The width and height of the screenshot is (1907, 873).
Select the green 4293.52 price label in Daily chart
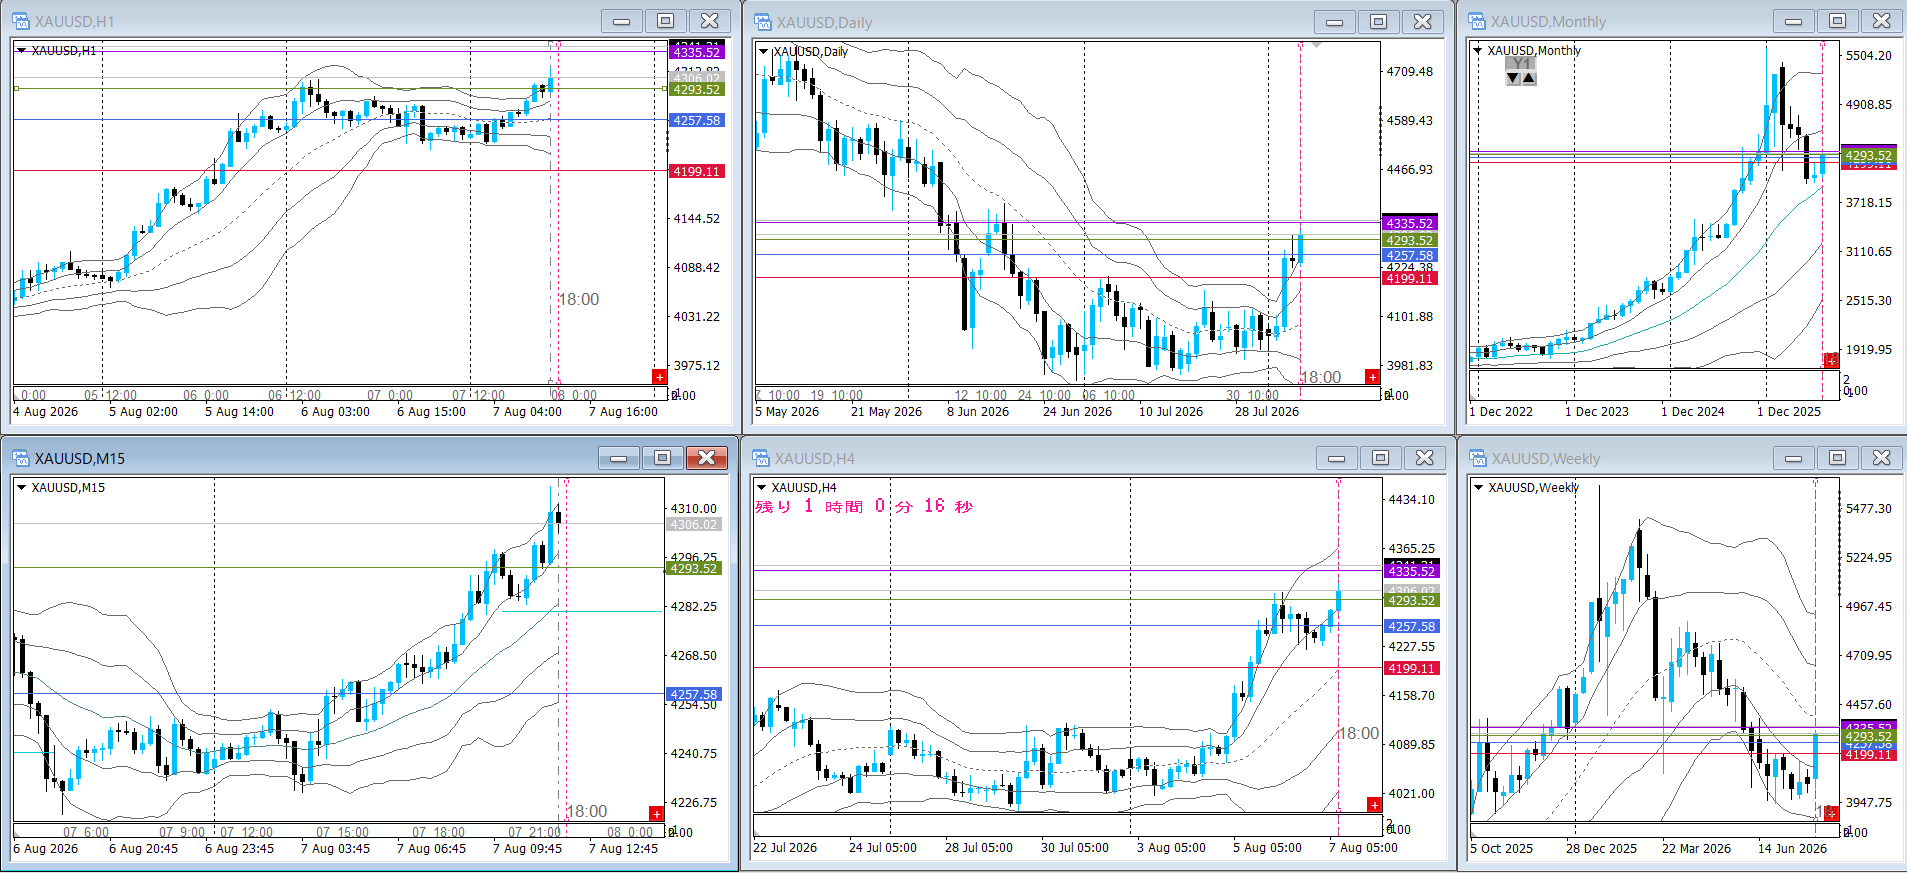coord(1409,241)
